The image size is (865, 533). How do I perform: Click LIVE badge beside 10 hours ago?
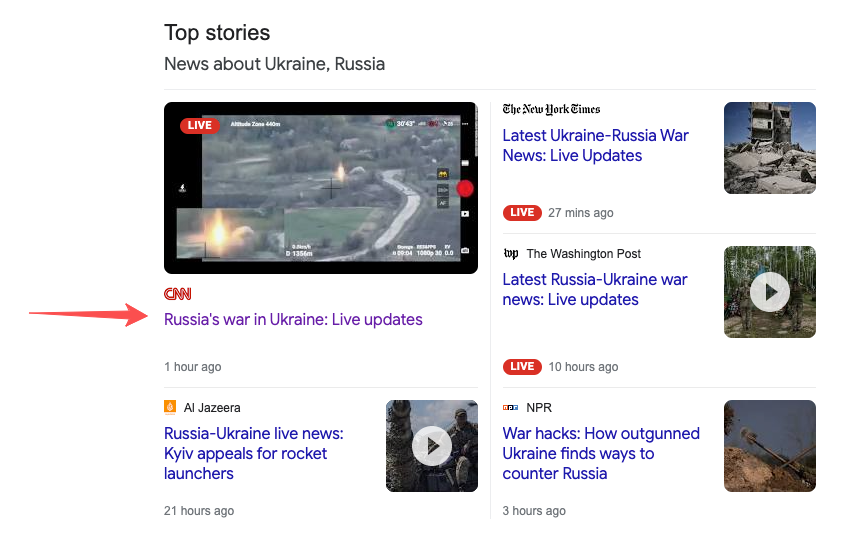[522, 366]
